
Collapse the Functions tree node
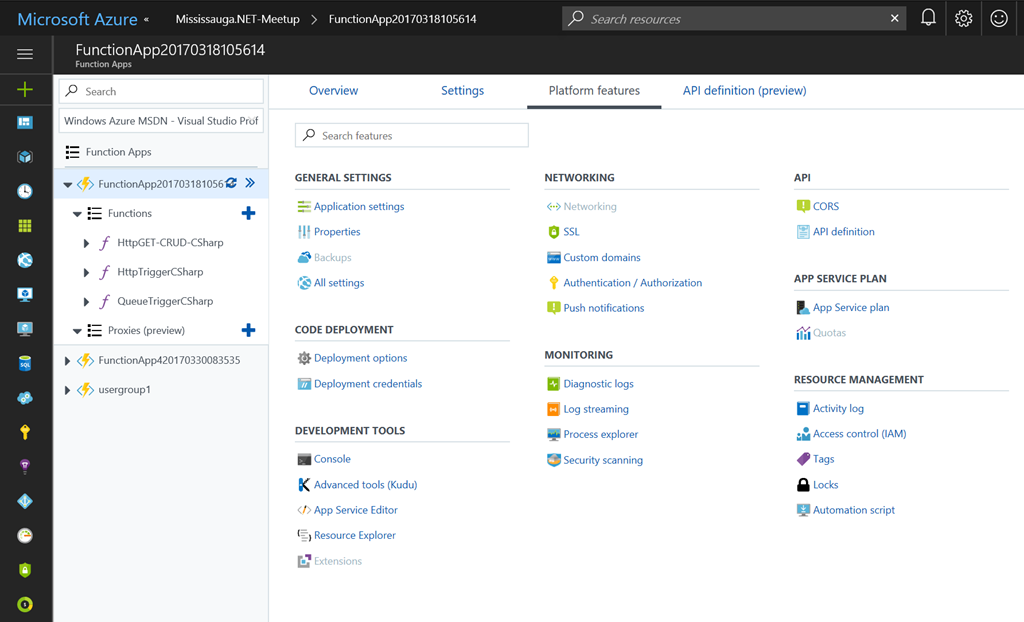coord(78,214)
